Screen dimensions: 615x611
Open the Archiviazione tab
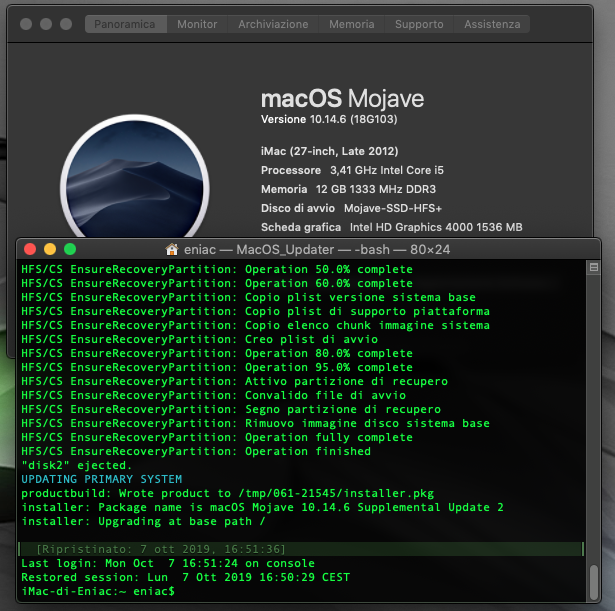[x=273, y=24]
